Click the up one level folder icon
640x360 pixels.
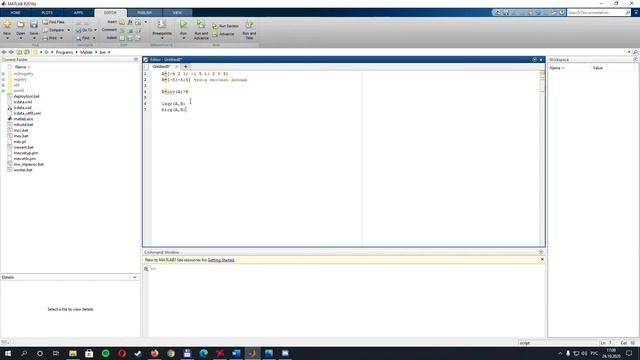(x=19, y=52)
